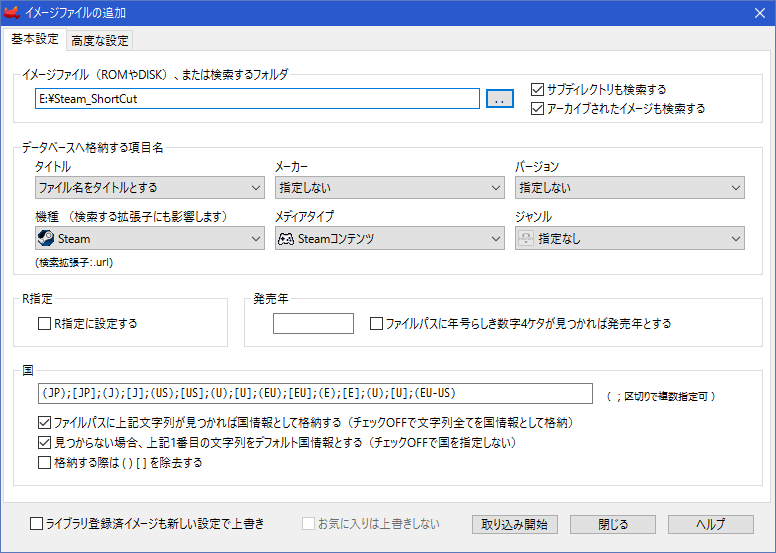
Task: Click the gamepad icon in メディアタイプ dropdown
Action: click(286, 239)
